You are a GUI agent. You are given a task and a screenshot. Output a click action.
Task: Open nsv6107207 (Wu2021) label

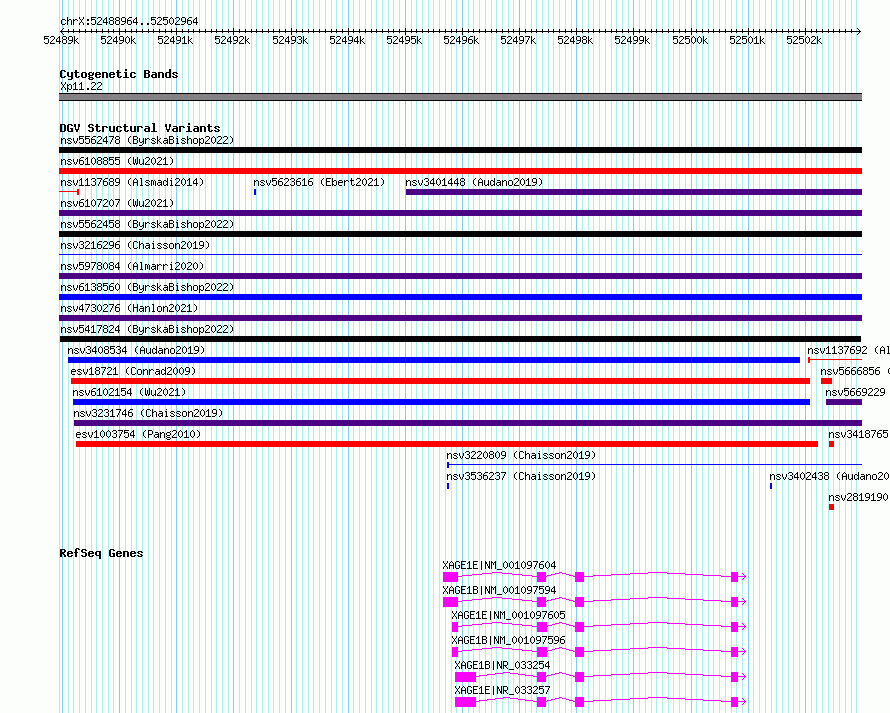(117, 203)
